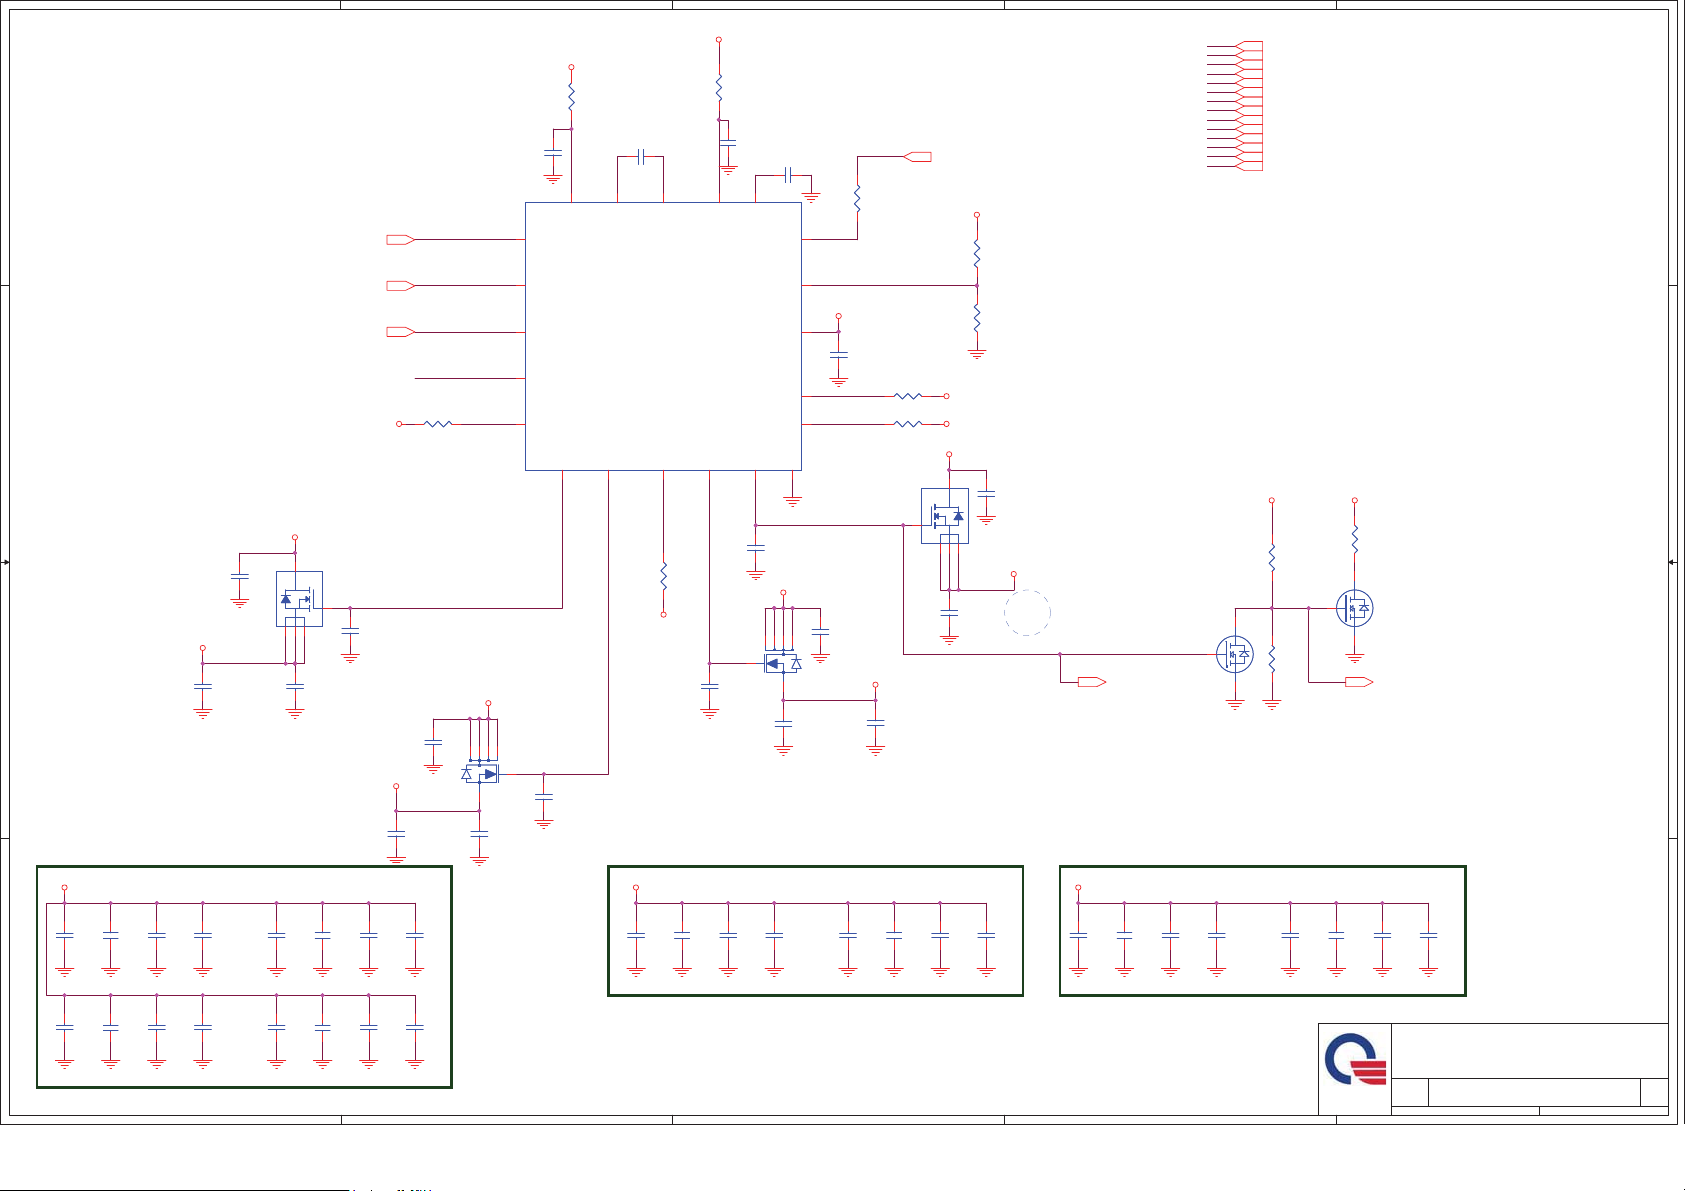
Task: Click the output port beside the lower circled MOSFET
Action: [1092, 682]
